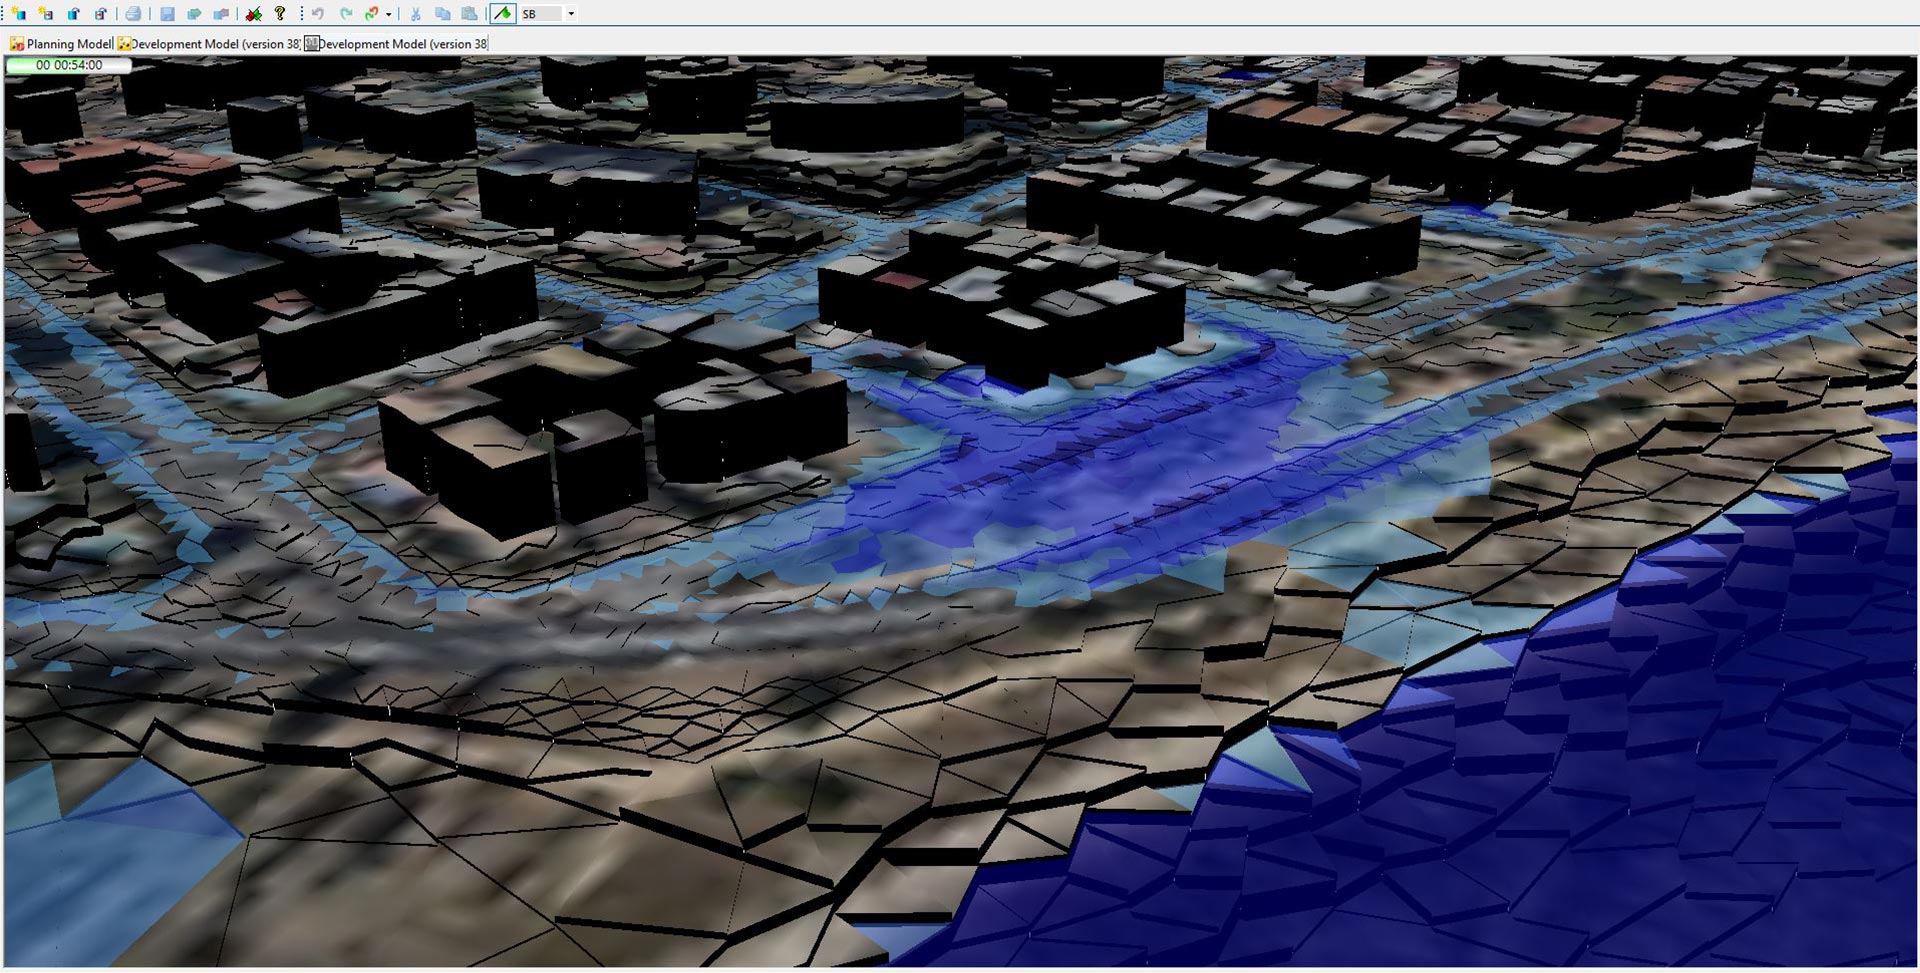The image size is (1920, 973).
Task: Click the 00 00:54:00 simulation time bar
Action: (68, 65)
